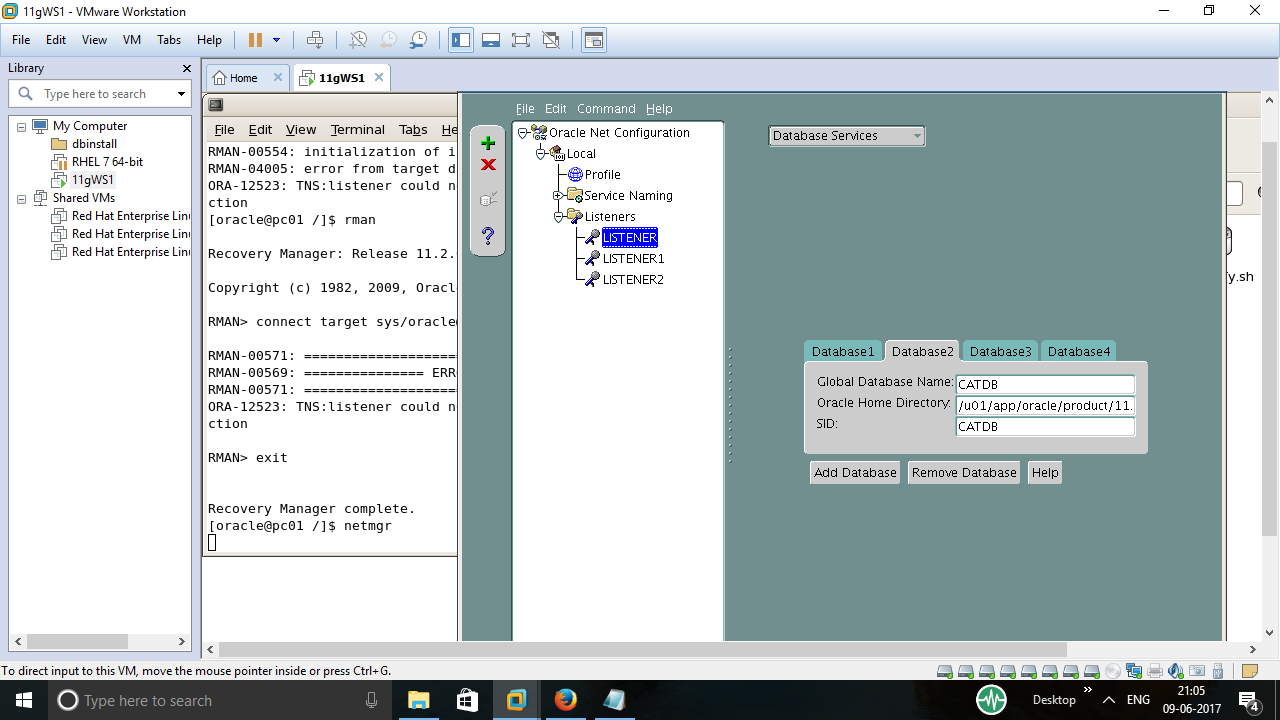This screenshot has height=720, width=1280.
Task: Click the sound card status icon
Action: click(1175, 671)
